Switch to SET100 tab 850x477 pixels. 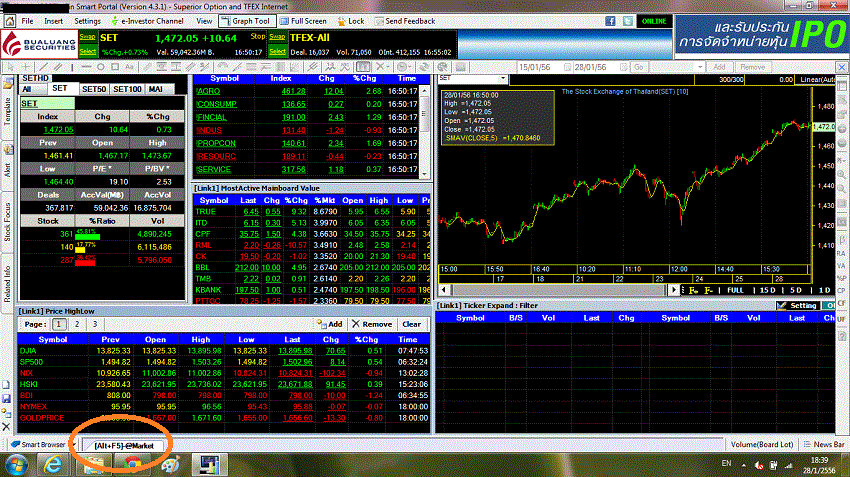pos(127,89)
